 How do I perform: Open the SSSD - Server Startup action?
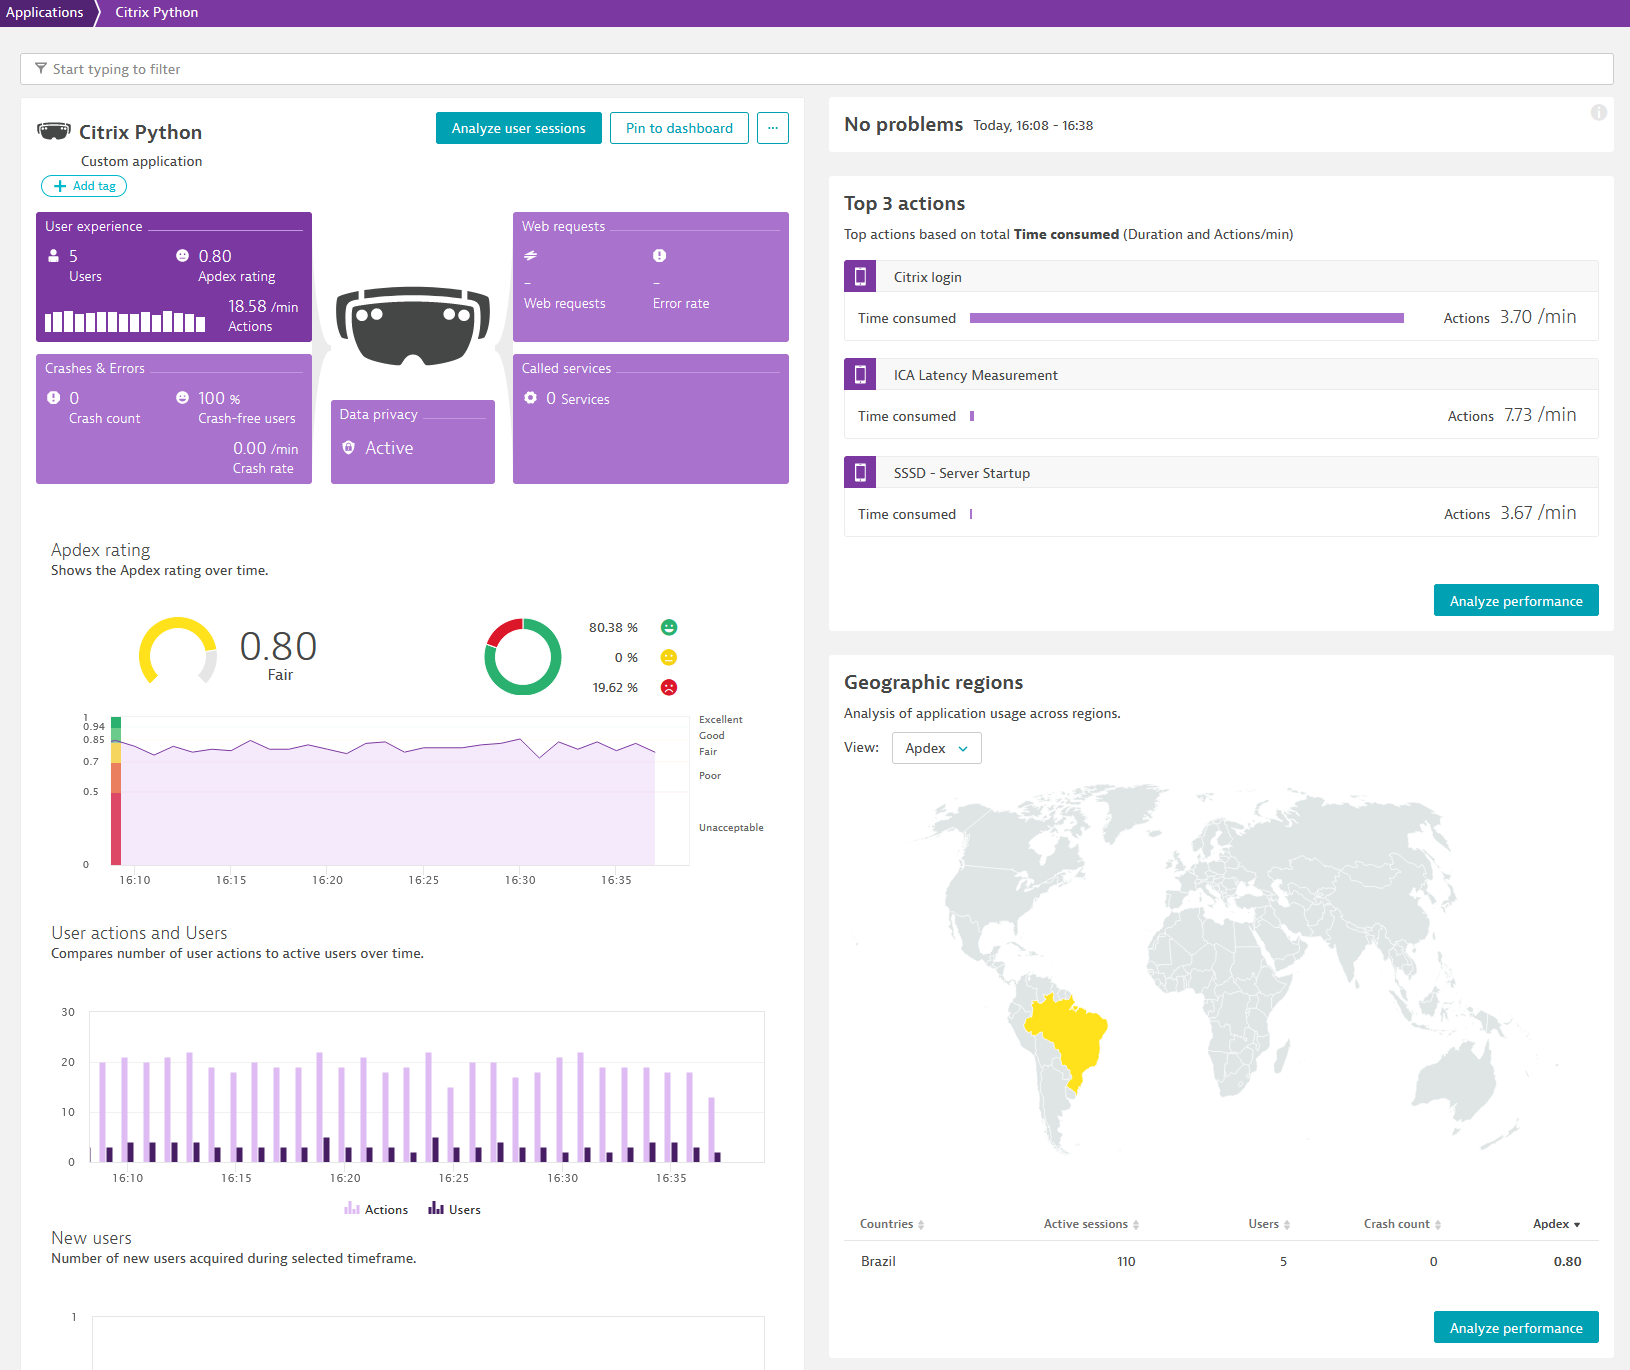coord(961,473)
